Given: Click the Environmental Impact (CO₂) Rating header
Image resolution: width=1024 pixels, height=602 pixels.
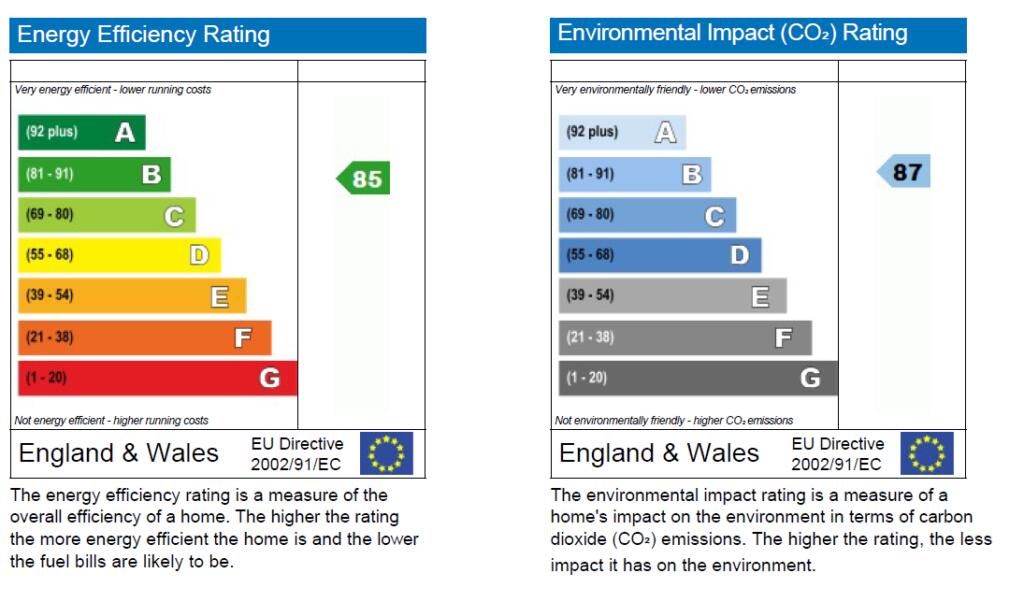Looking at the screenshot, I should (758, 35).
